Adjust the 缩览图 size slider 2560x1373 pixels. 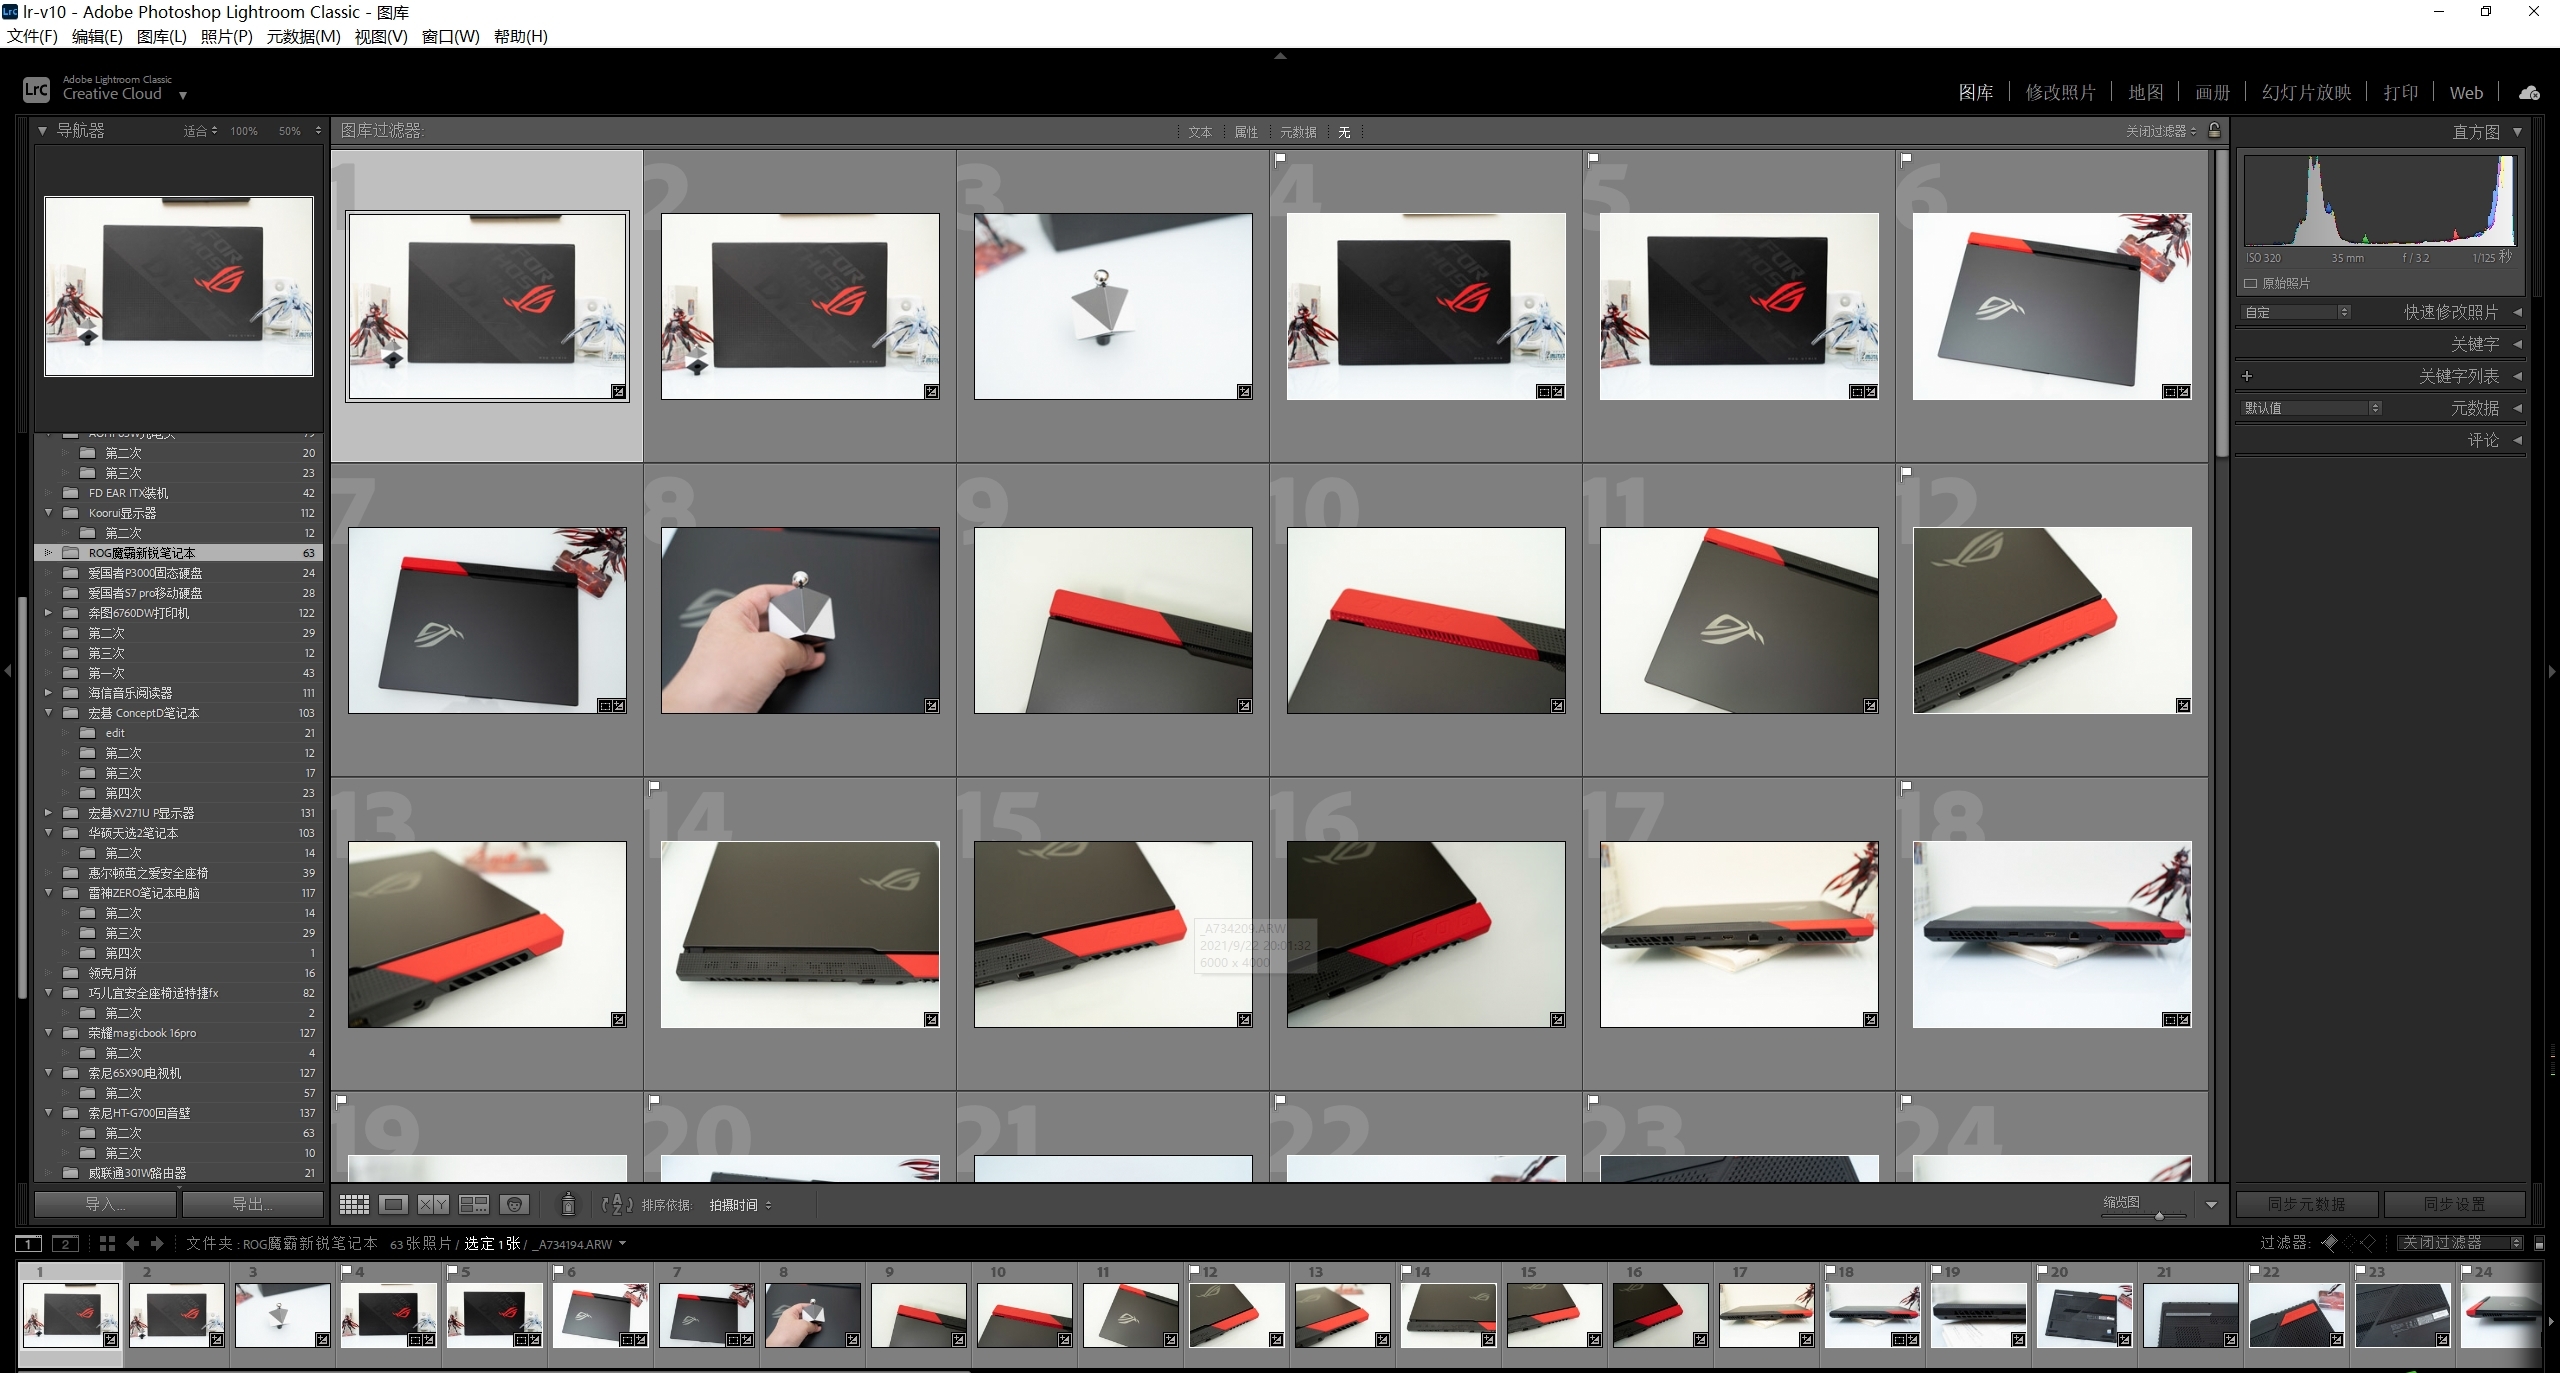pyautogui.click(x=2159, y=1216)
